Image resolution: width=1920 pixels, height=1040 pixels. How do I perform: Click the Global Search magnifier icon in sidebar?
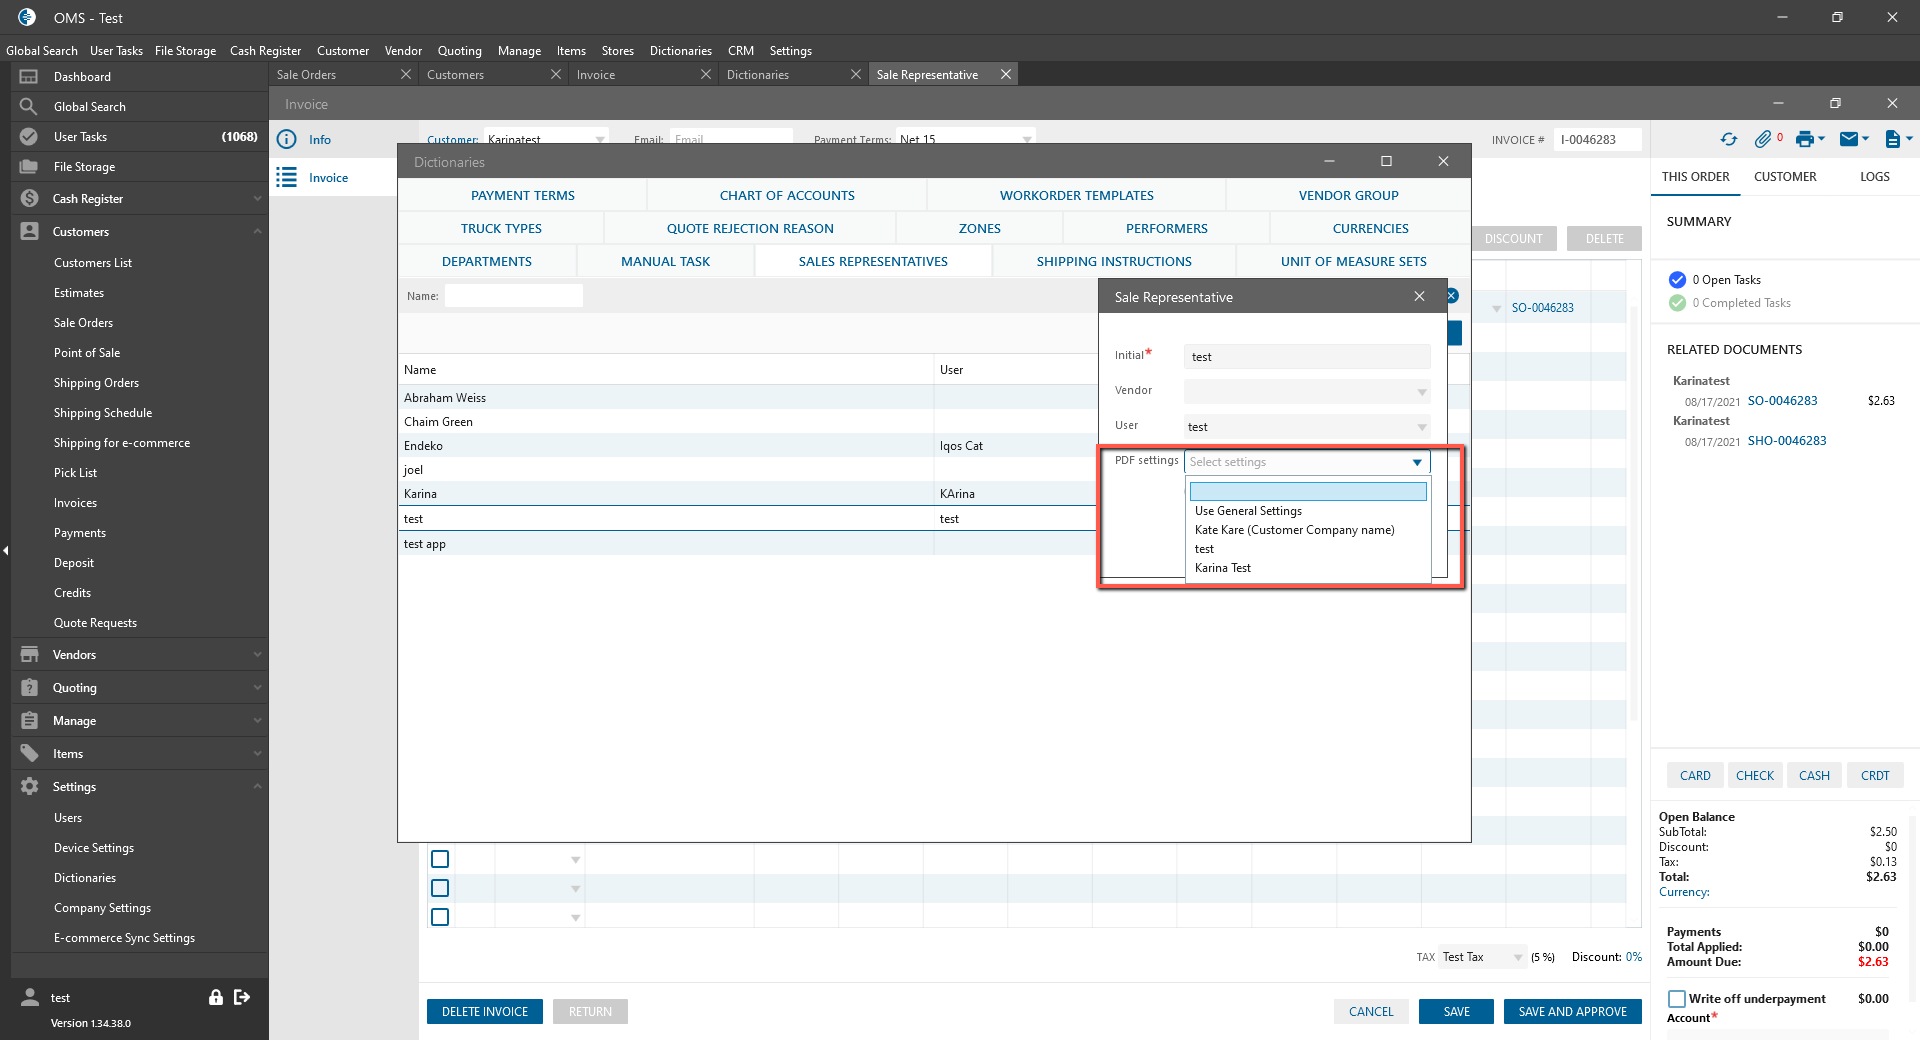coord(29,107)
